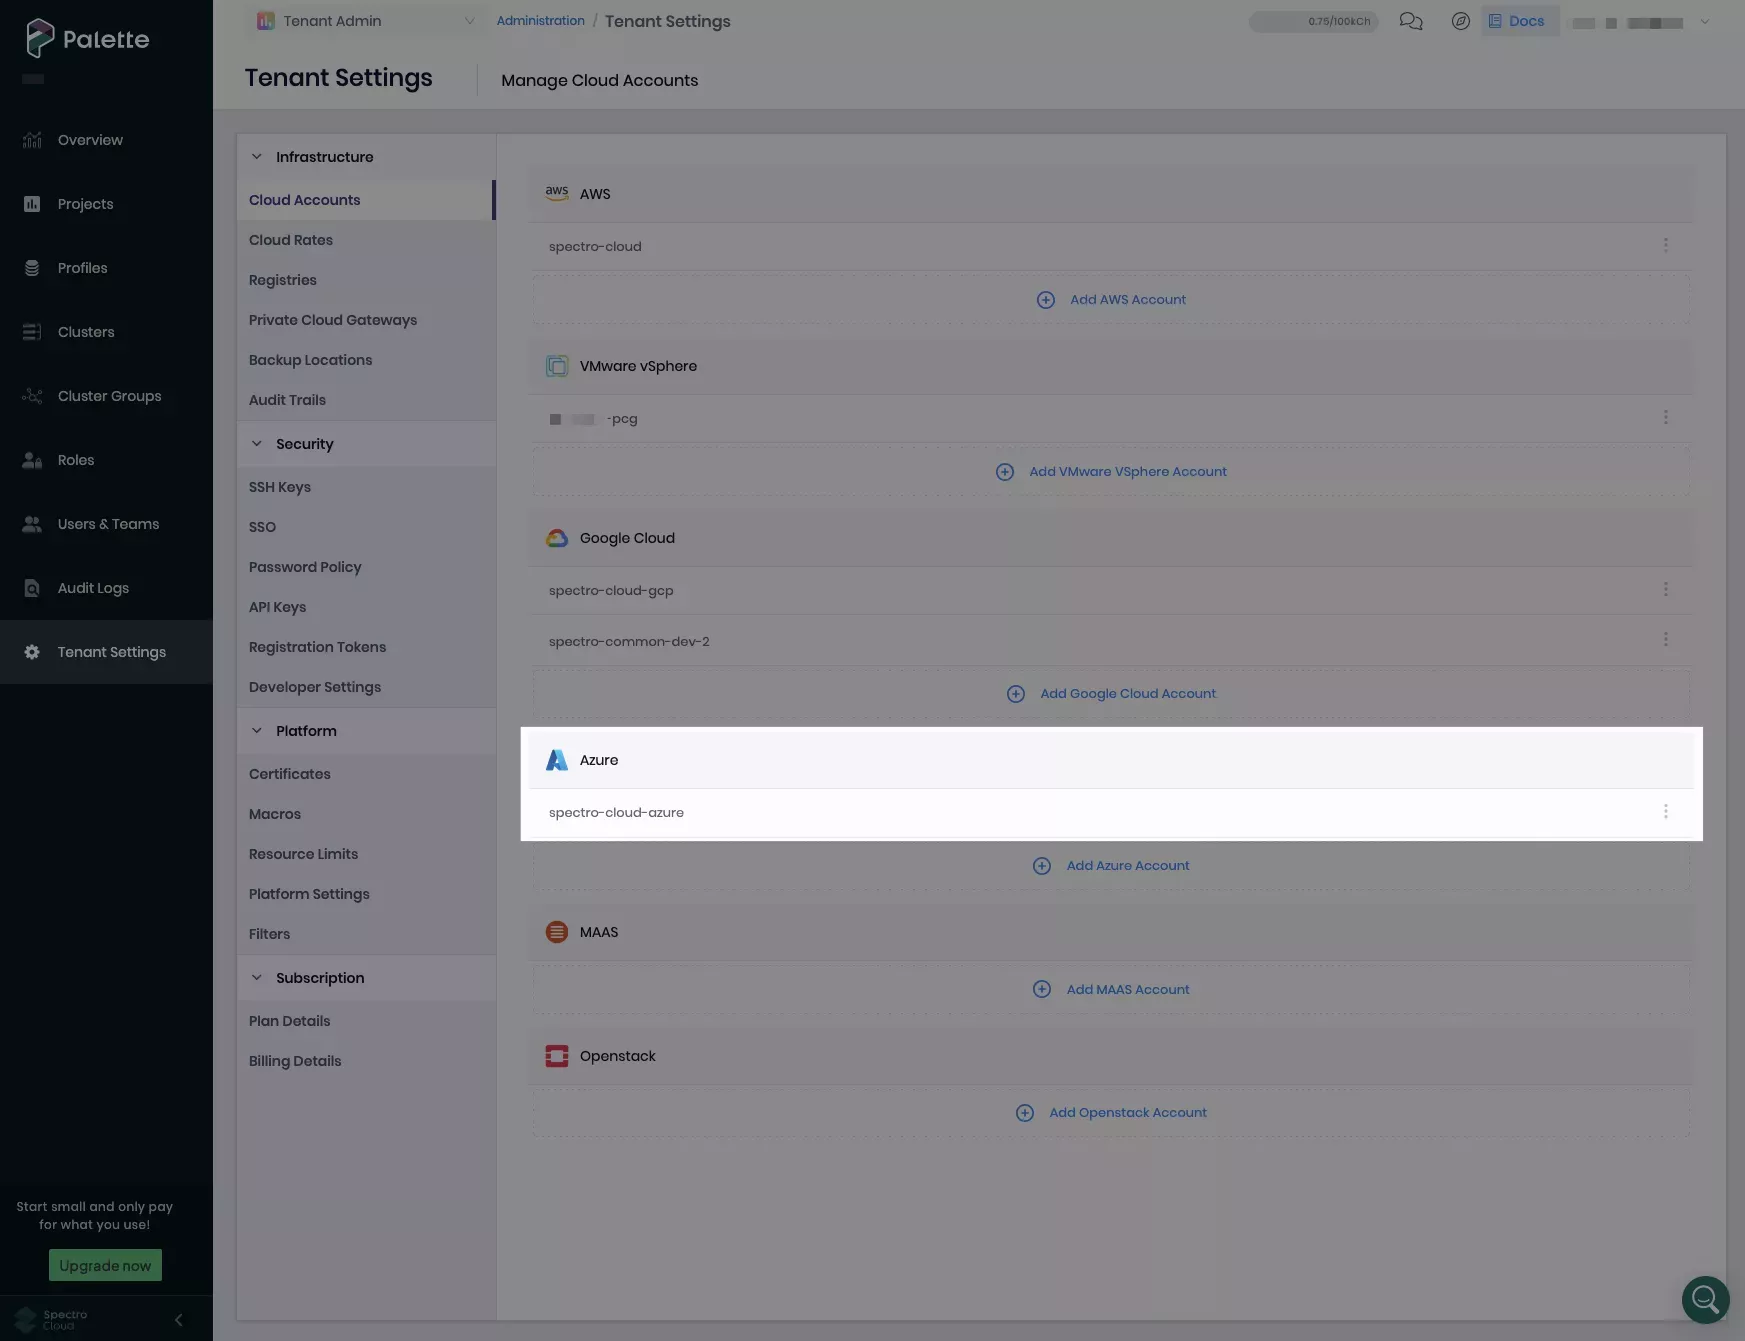Select Registration Tokens in the sidebar

317,647
